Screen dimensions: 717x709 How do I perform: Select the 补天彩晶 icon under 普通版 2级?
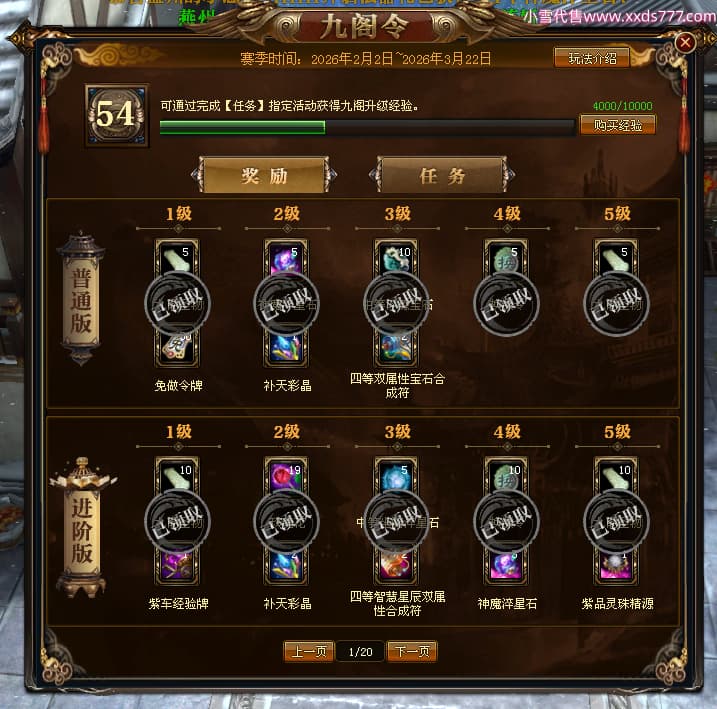[286, 348]
